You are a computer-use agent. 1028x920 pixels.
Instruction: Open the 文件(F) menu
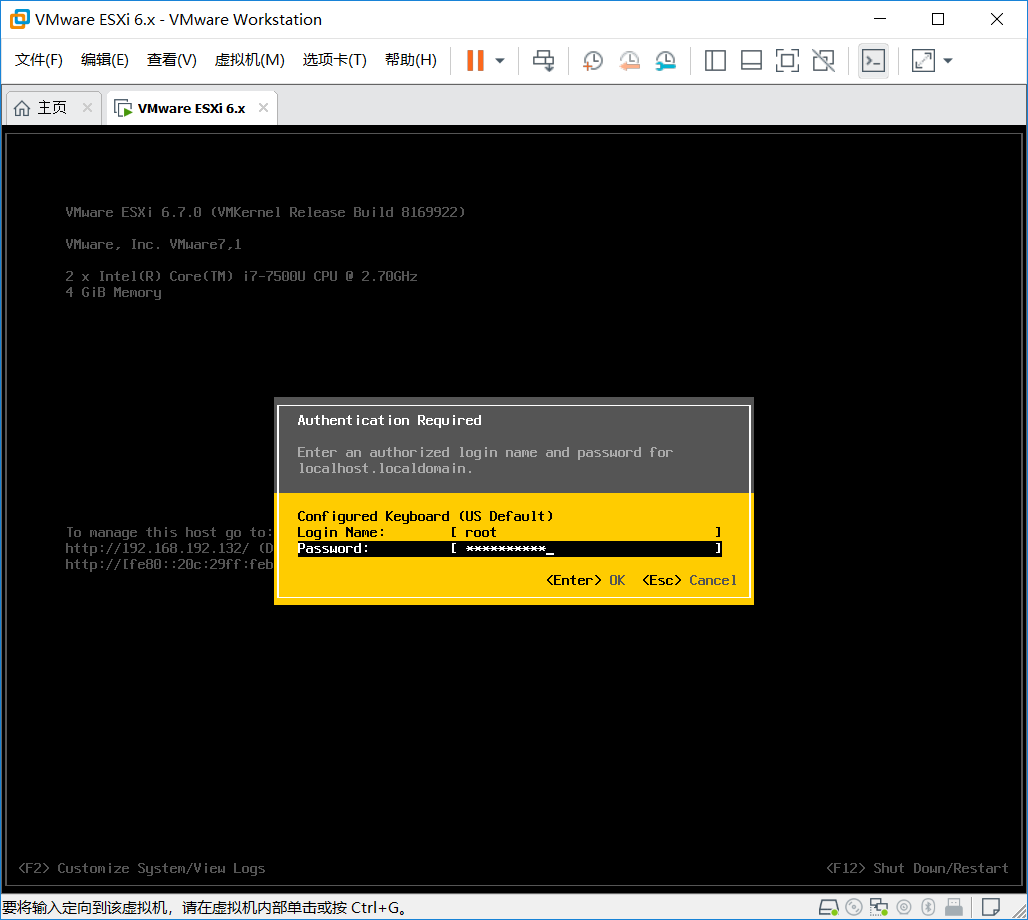[x=39, y=60]
